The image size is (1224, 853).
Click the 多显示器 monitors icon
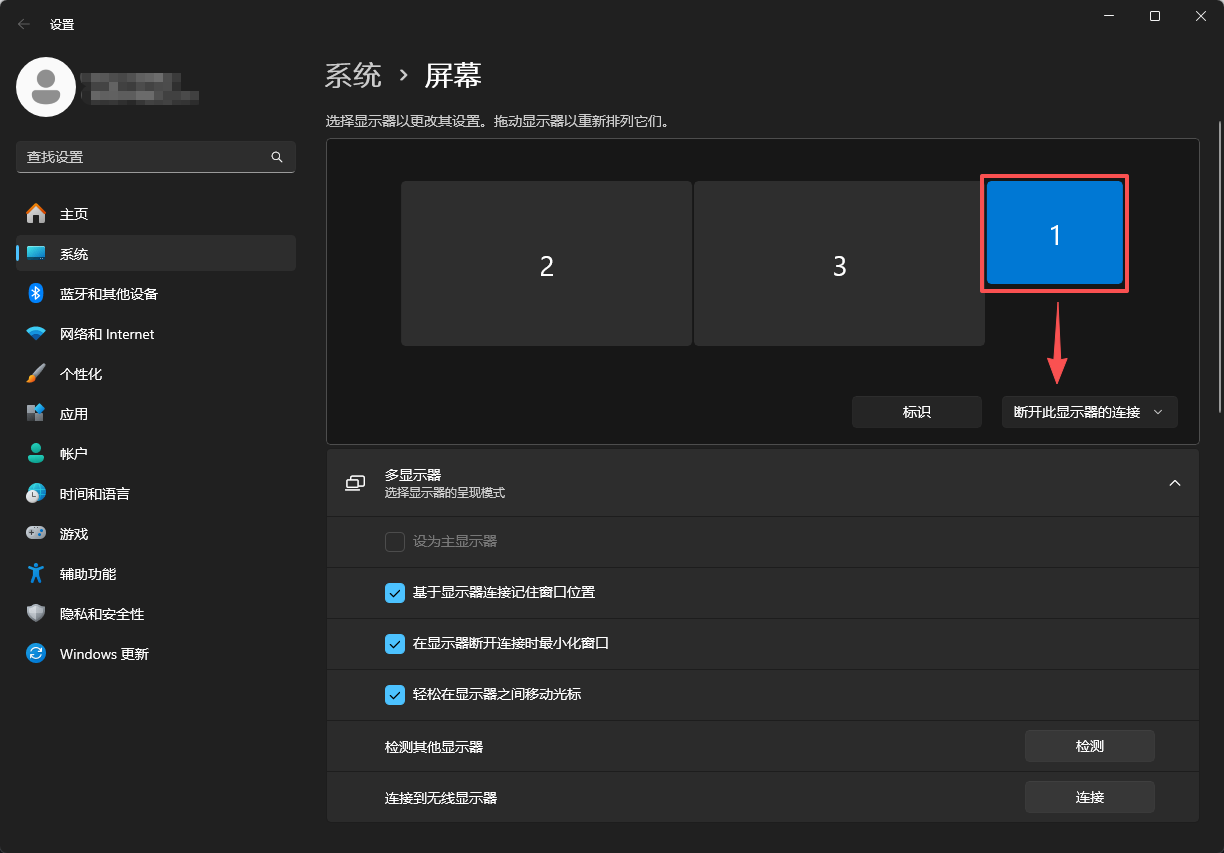click(x=356, y=483)
